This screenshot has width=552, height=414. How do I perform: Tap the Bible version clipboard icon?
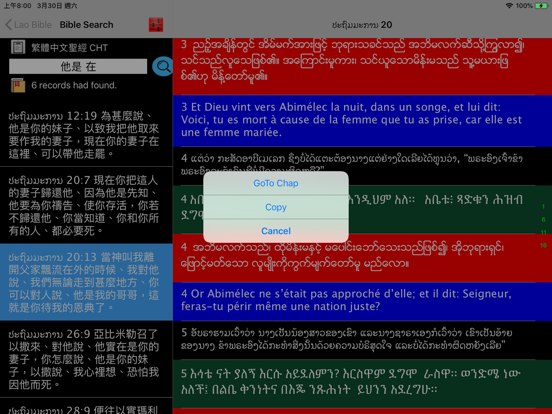[18, 47]
